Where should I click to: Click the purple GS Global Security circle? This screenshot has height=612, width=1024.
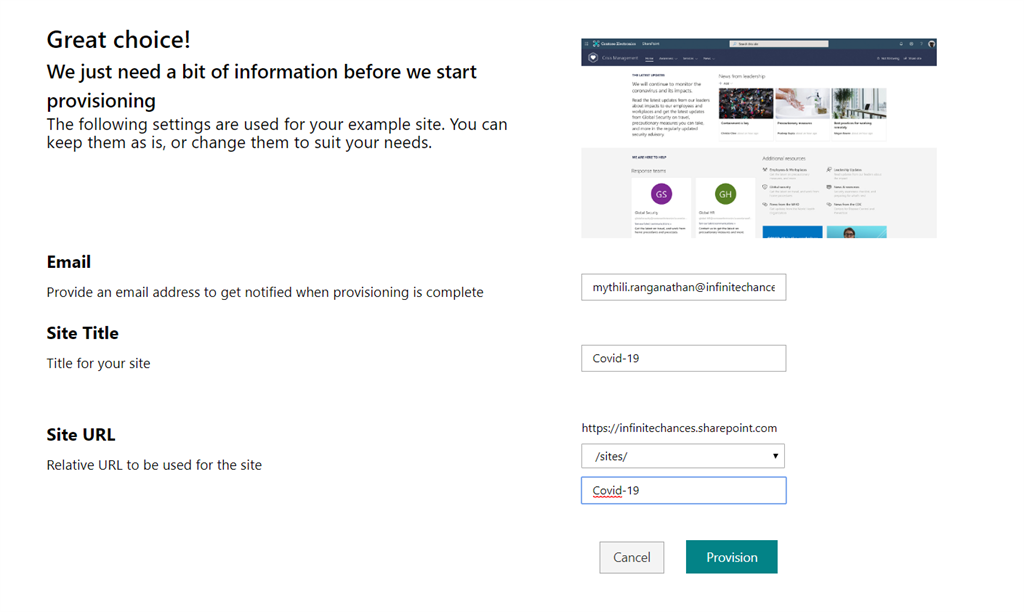point(660,194)
